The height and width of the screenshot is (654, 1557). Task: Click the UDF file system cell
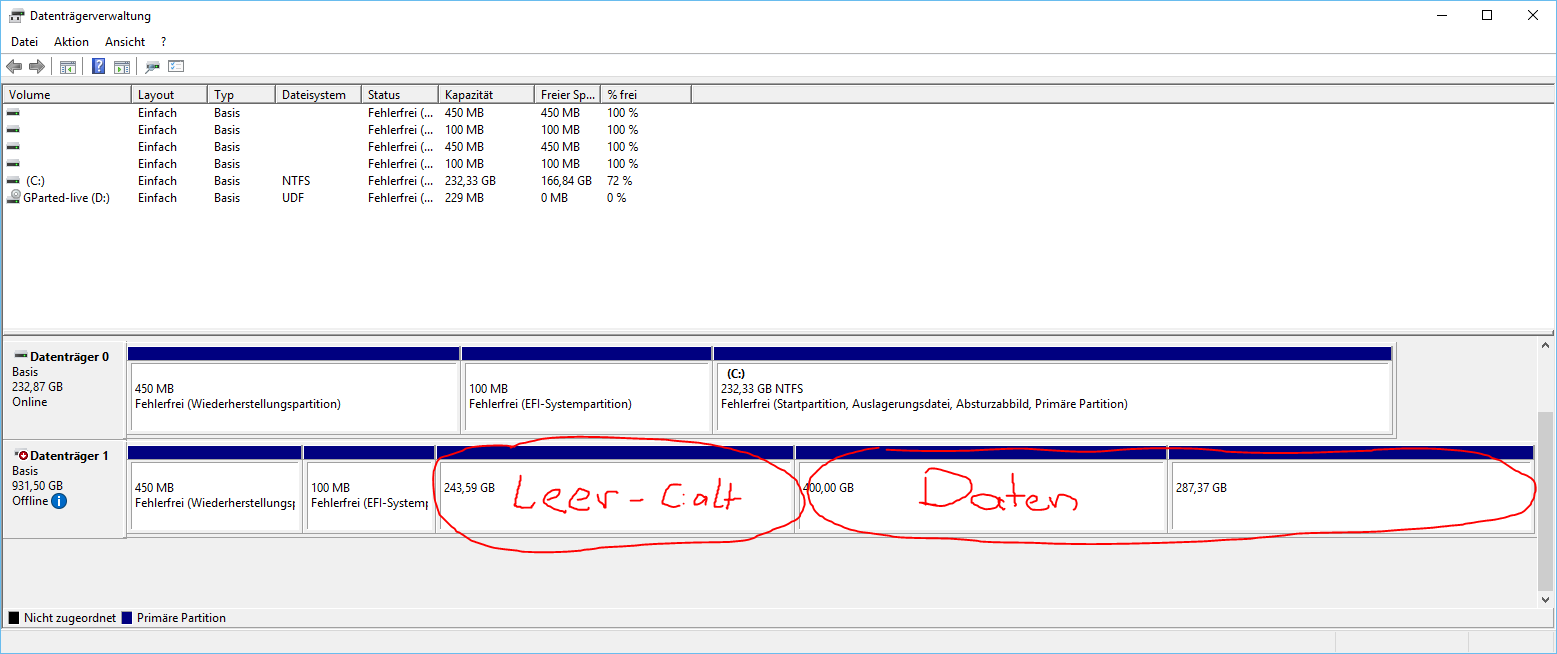[x=293, y=198]
